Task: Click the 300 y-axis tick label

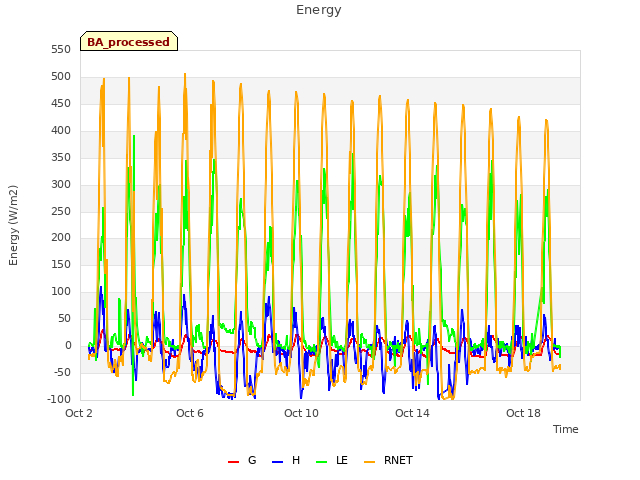Action: (x=61, y=184)
